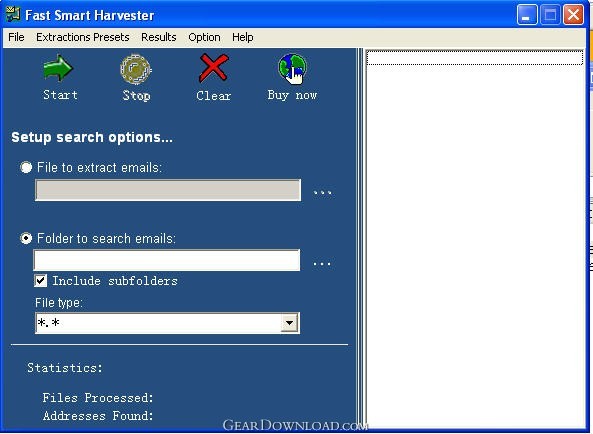Open the Option menu
593x434 pixels.
pos(204,37)
